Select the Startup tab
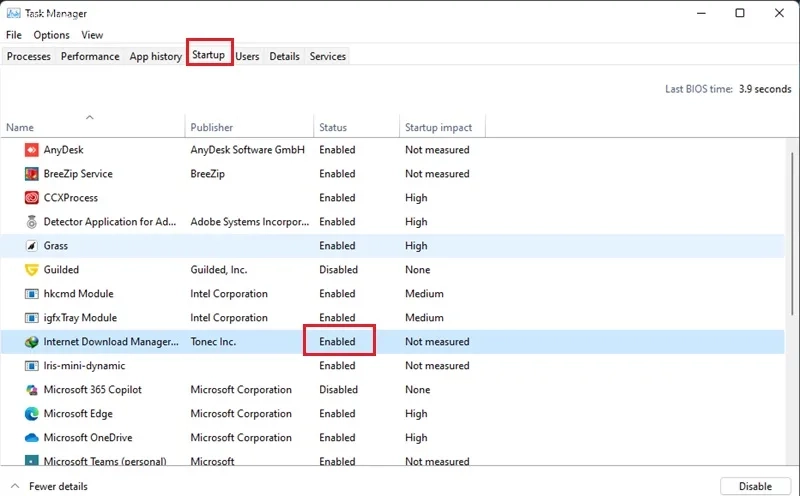The image size is (800, 496). tap(208, 55)
